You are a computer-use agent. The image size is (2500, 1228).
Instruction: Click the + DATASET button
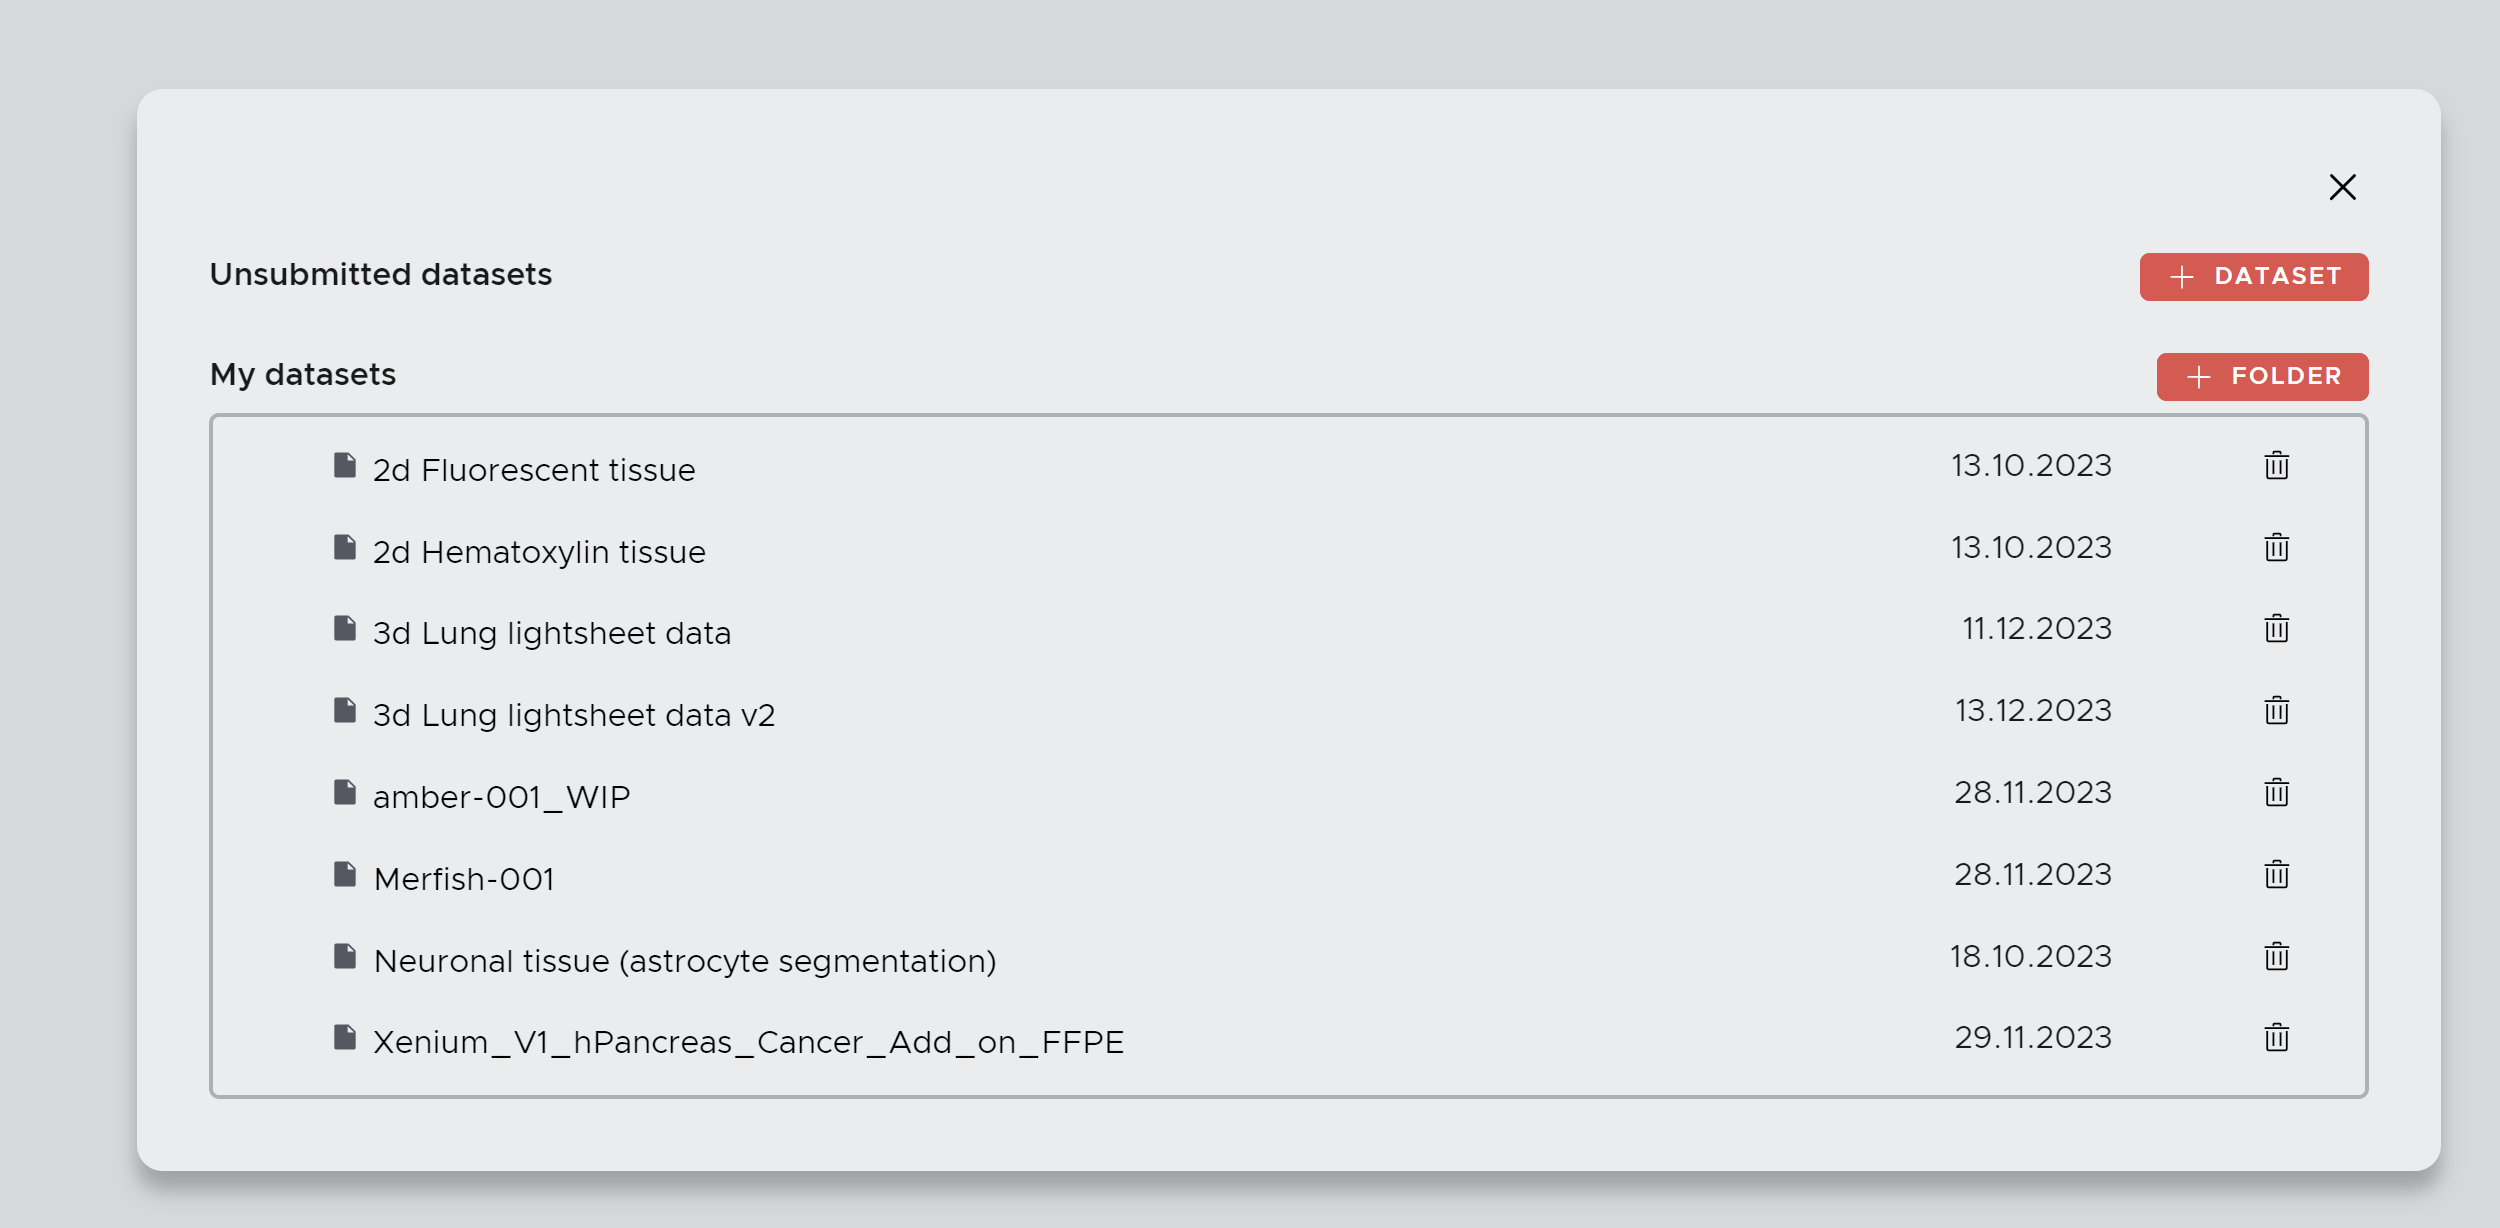2254,277
